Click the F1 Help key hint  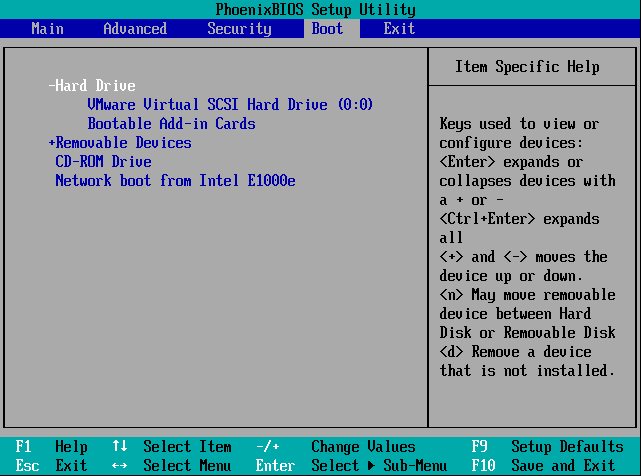[52, 447]
